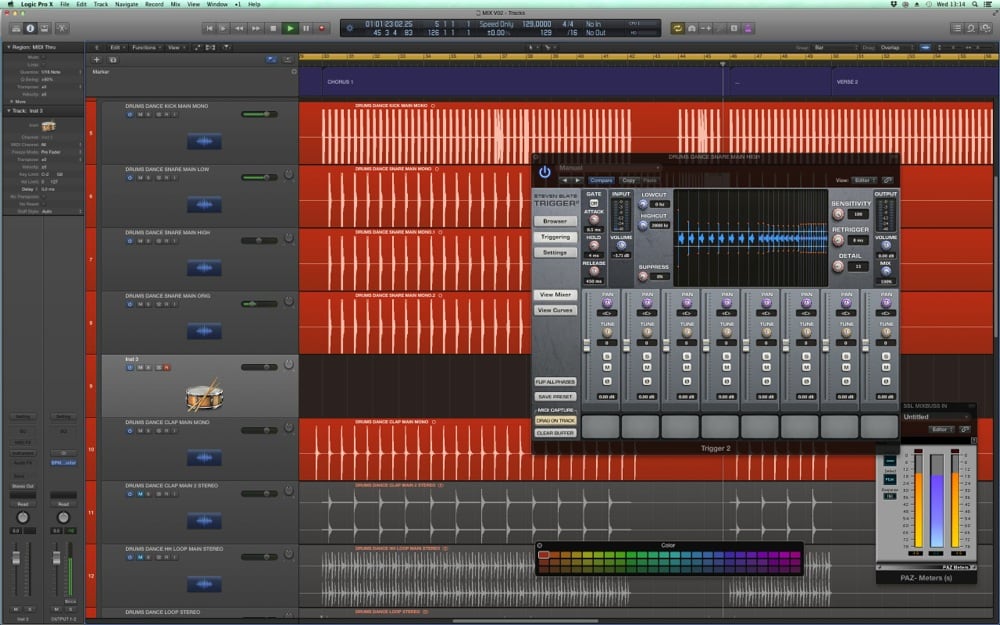This screenshot has height=625, width=1000.
Task: Toggle the Inspector info button
Action: pos(30,28)
